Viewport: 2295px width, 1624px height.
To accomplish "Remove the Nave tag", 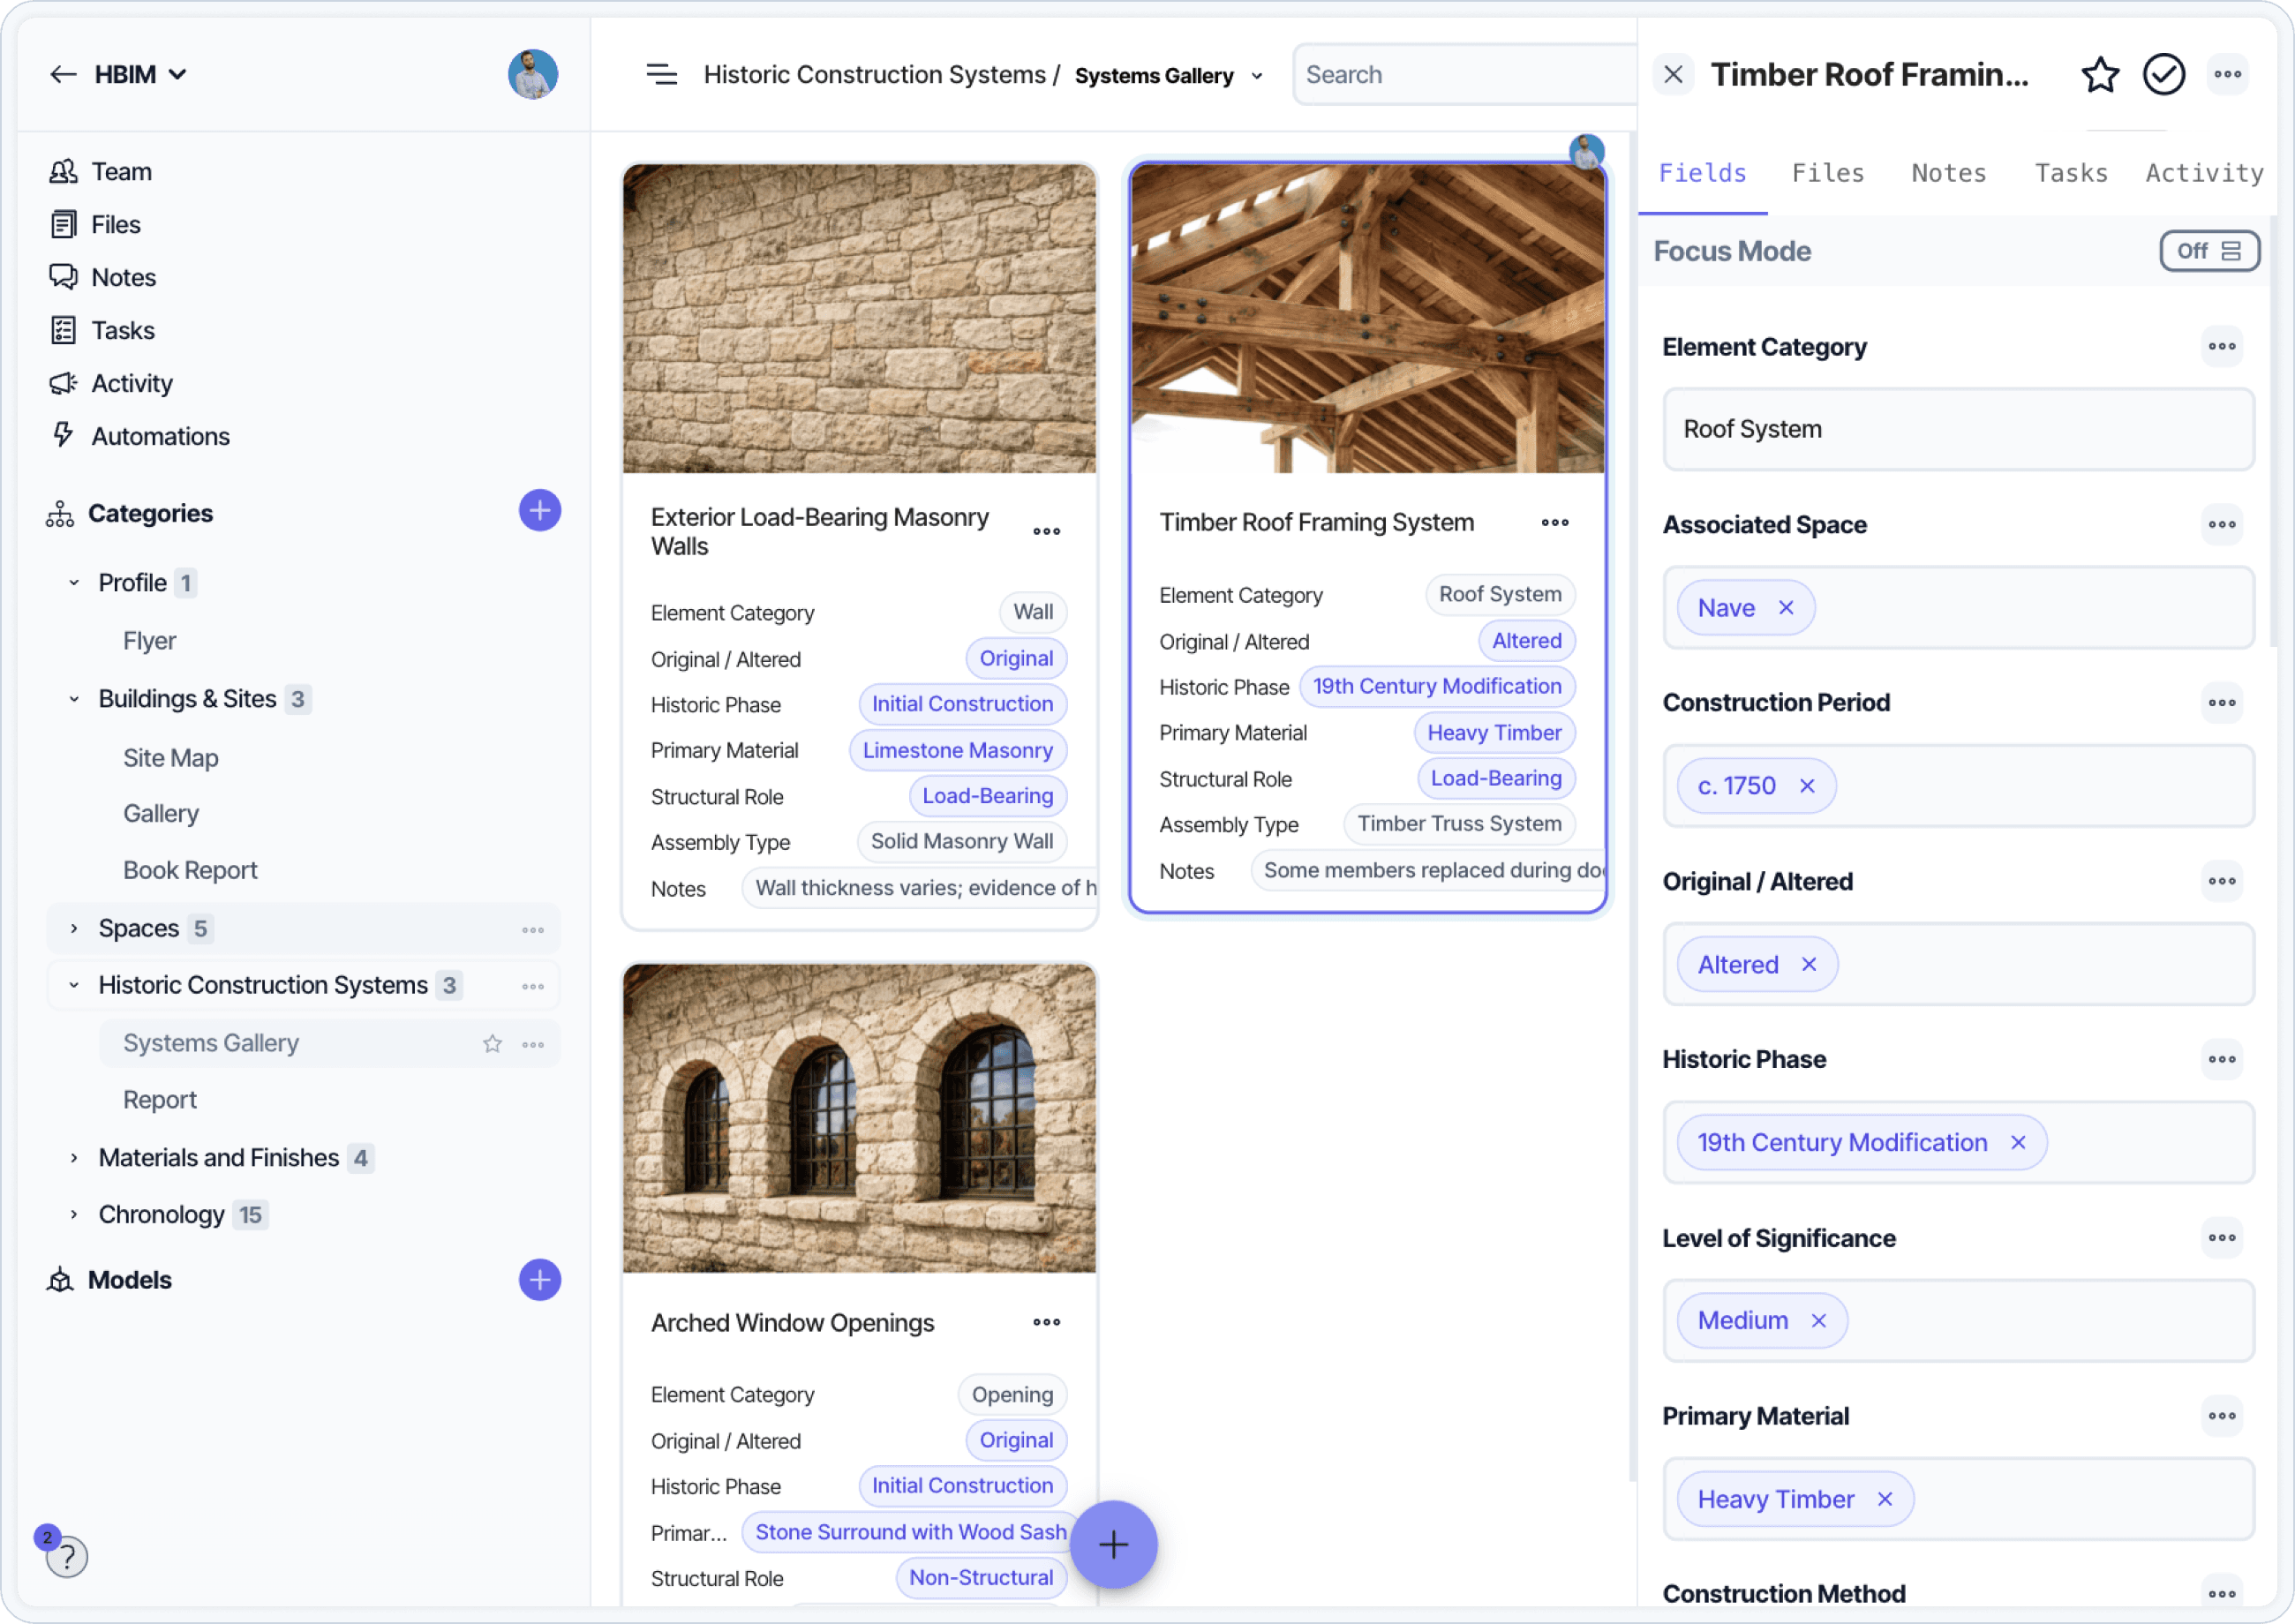I will pyautogui.click(x=1786, y=608).
